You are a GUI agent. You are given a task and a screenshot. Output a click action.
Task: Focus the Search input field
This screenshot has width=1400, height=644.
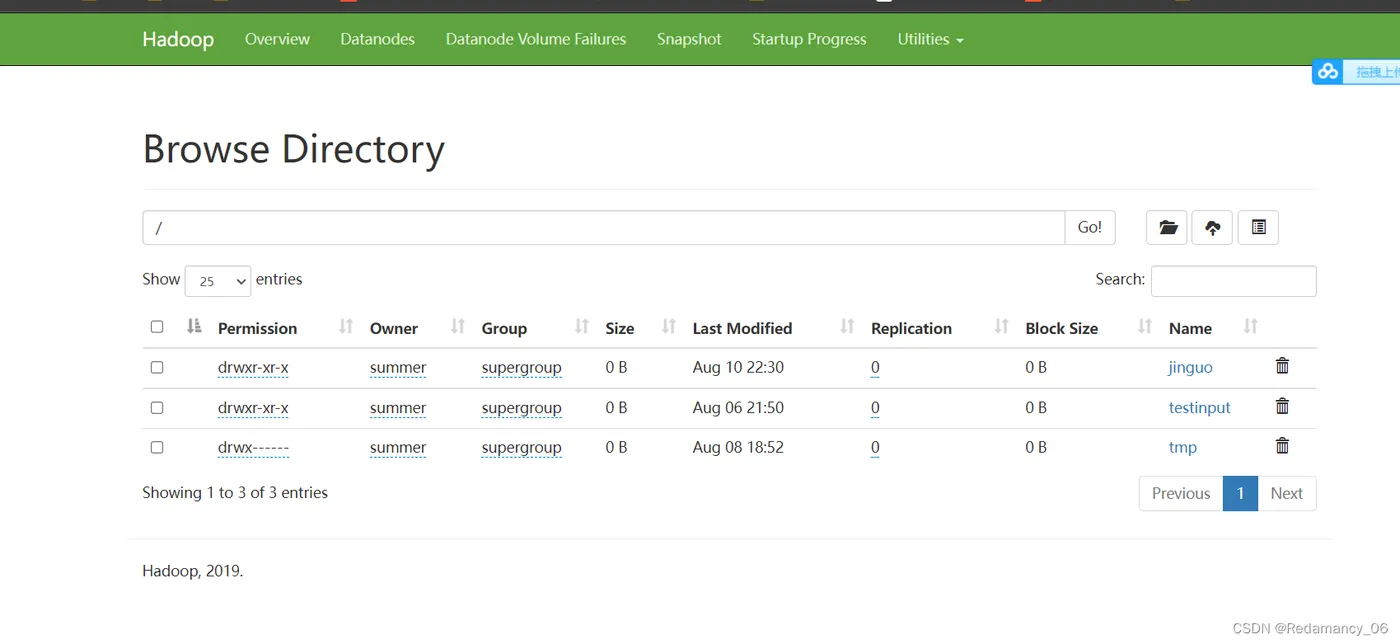click(x=1233, y=281)
